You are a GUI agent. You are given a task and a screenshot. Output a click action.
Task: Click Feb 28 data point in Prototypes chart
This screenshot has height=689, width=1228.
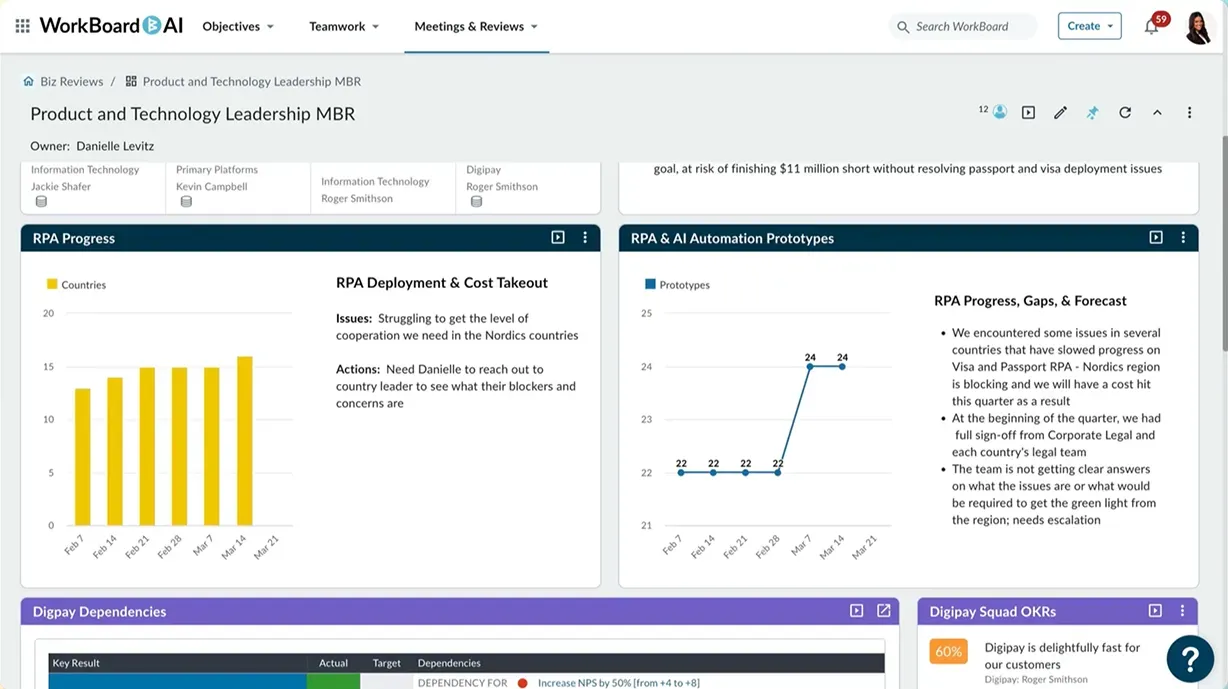coord(778,472)
